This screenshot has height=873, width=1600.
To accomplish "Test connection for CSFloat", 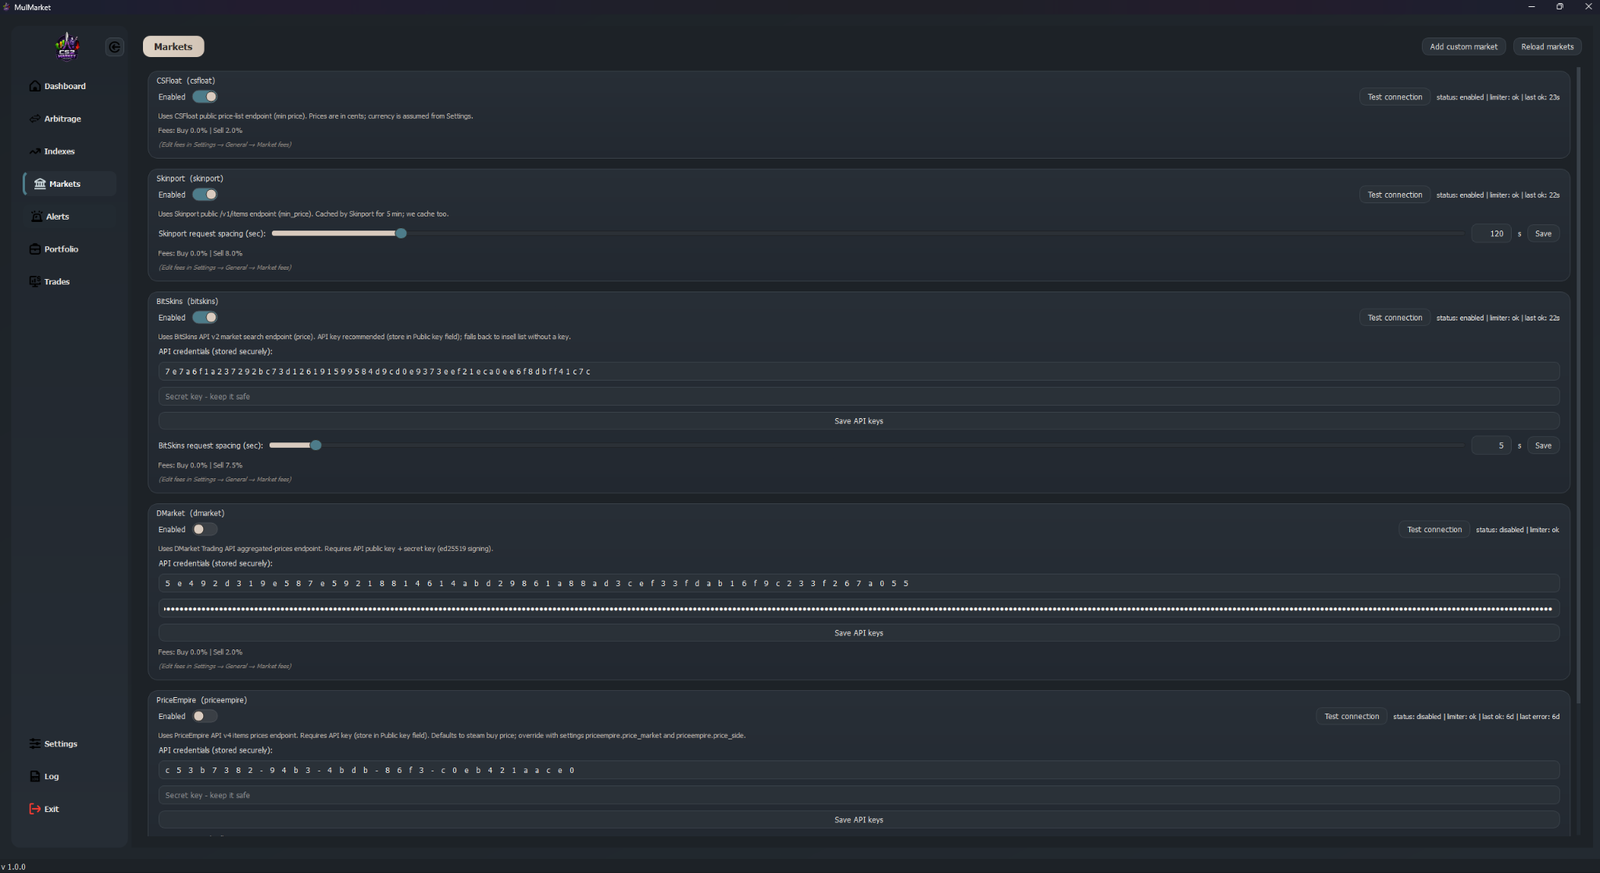I will 1395,97.
